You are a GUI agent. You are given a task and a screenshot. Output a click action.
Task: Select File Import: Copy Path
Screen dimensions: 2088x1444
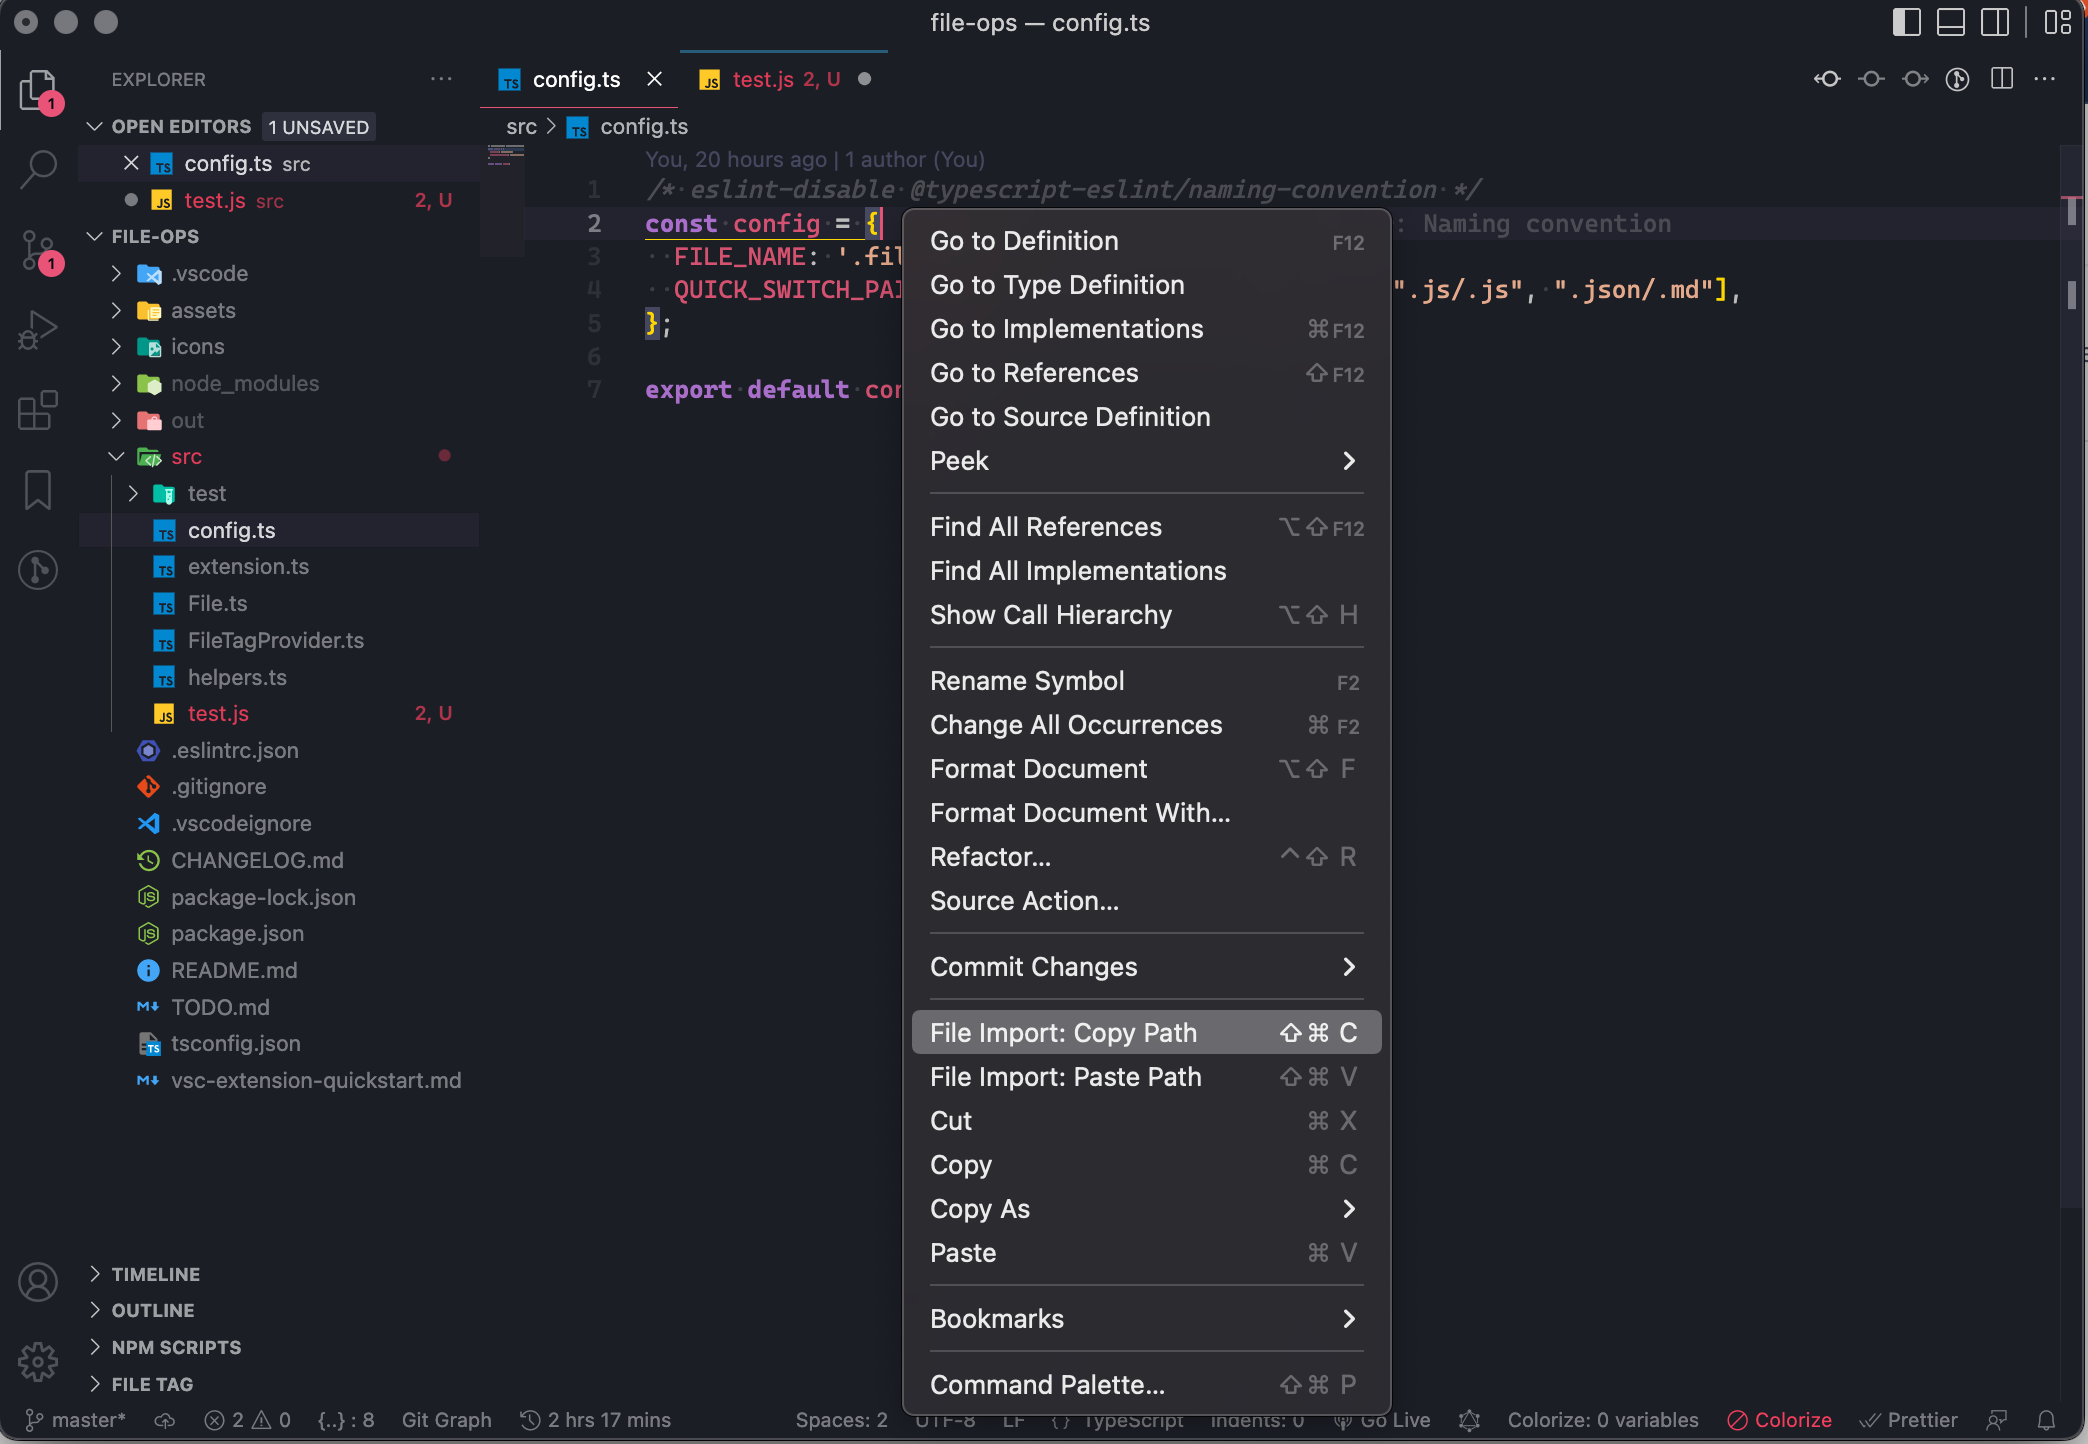1146,1033
